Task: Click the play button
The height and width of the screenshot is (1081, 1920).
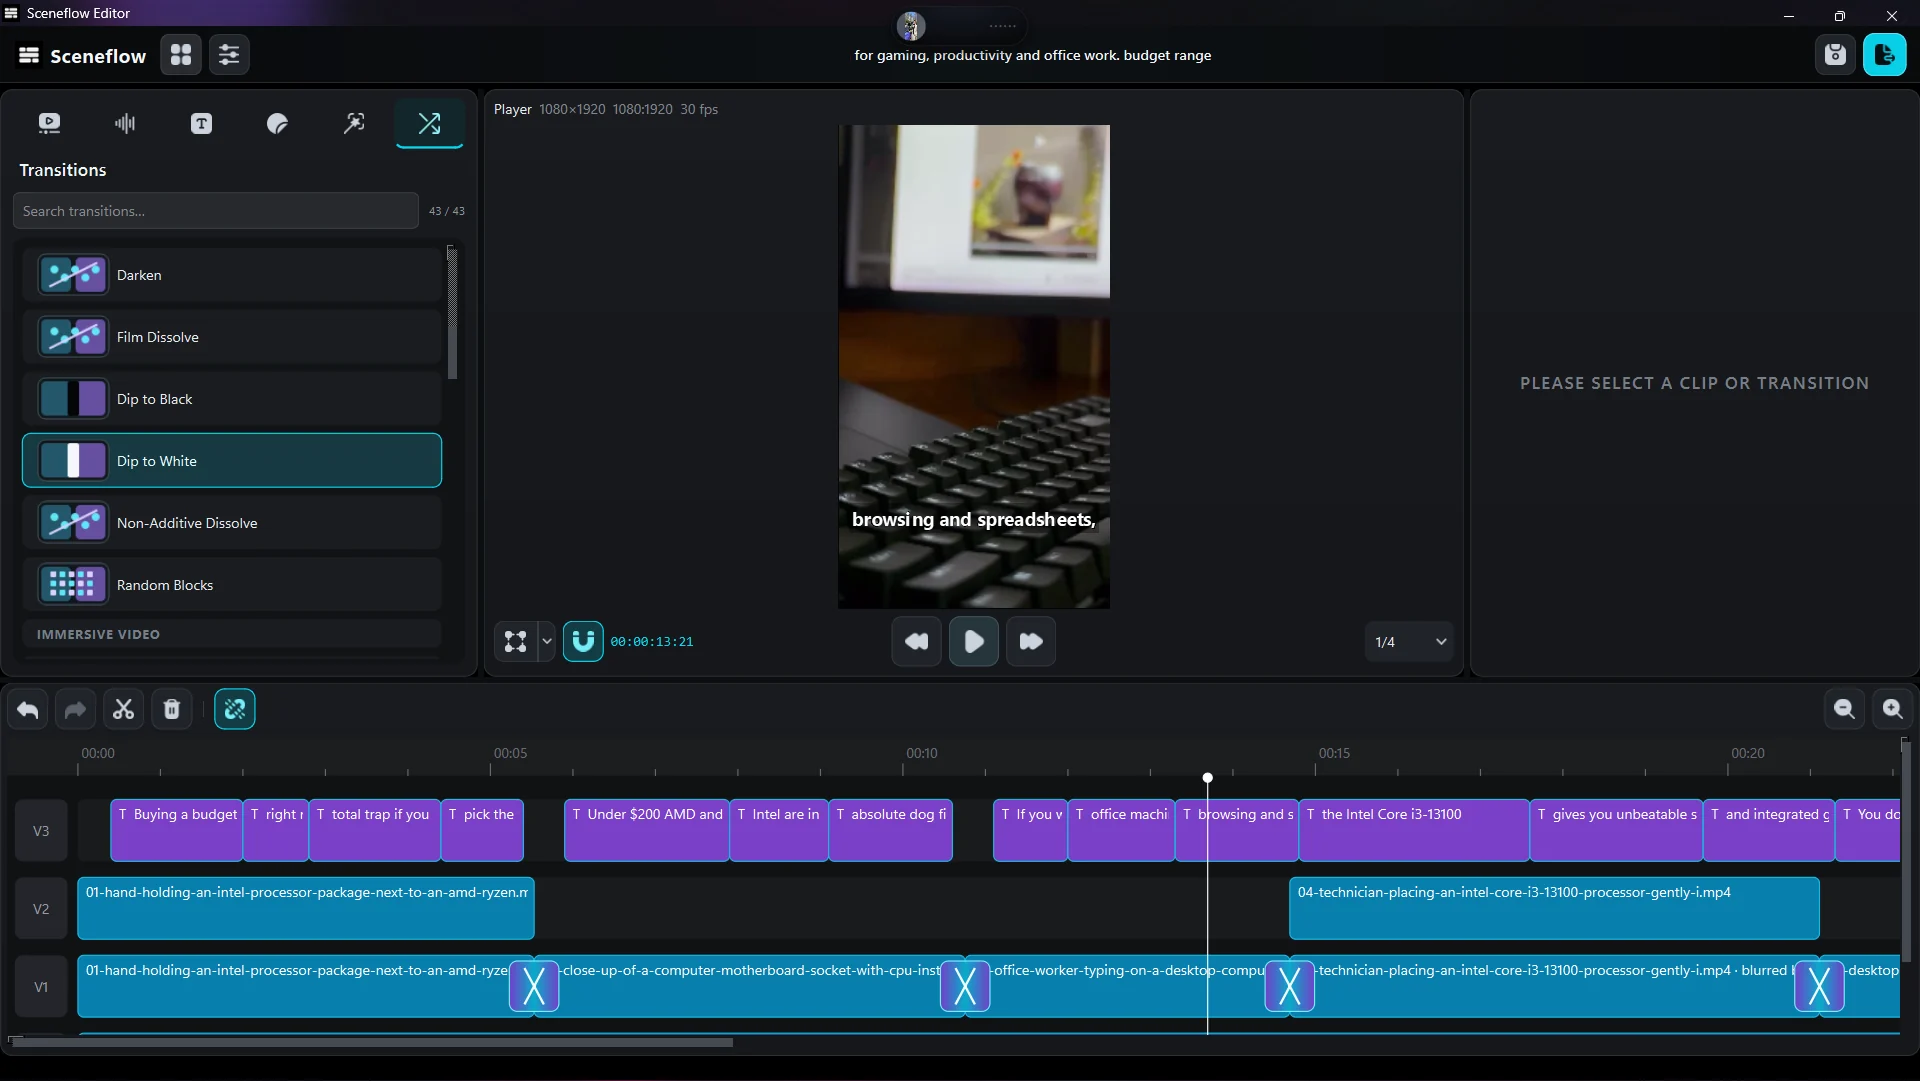Action: coord(974,642)
